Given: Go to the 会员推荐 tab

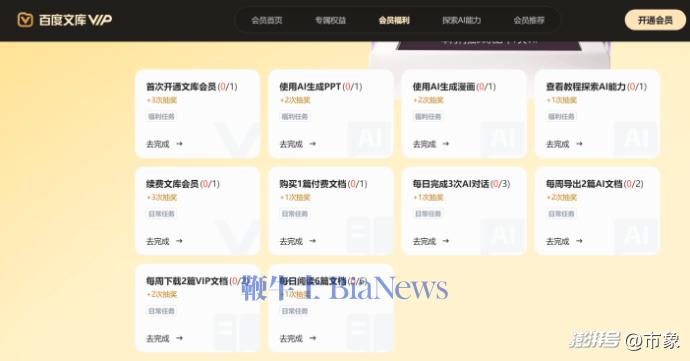Looking at the screenshot, I should pos(529,20).
